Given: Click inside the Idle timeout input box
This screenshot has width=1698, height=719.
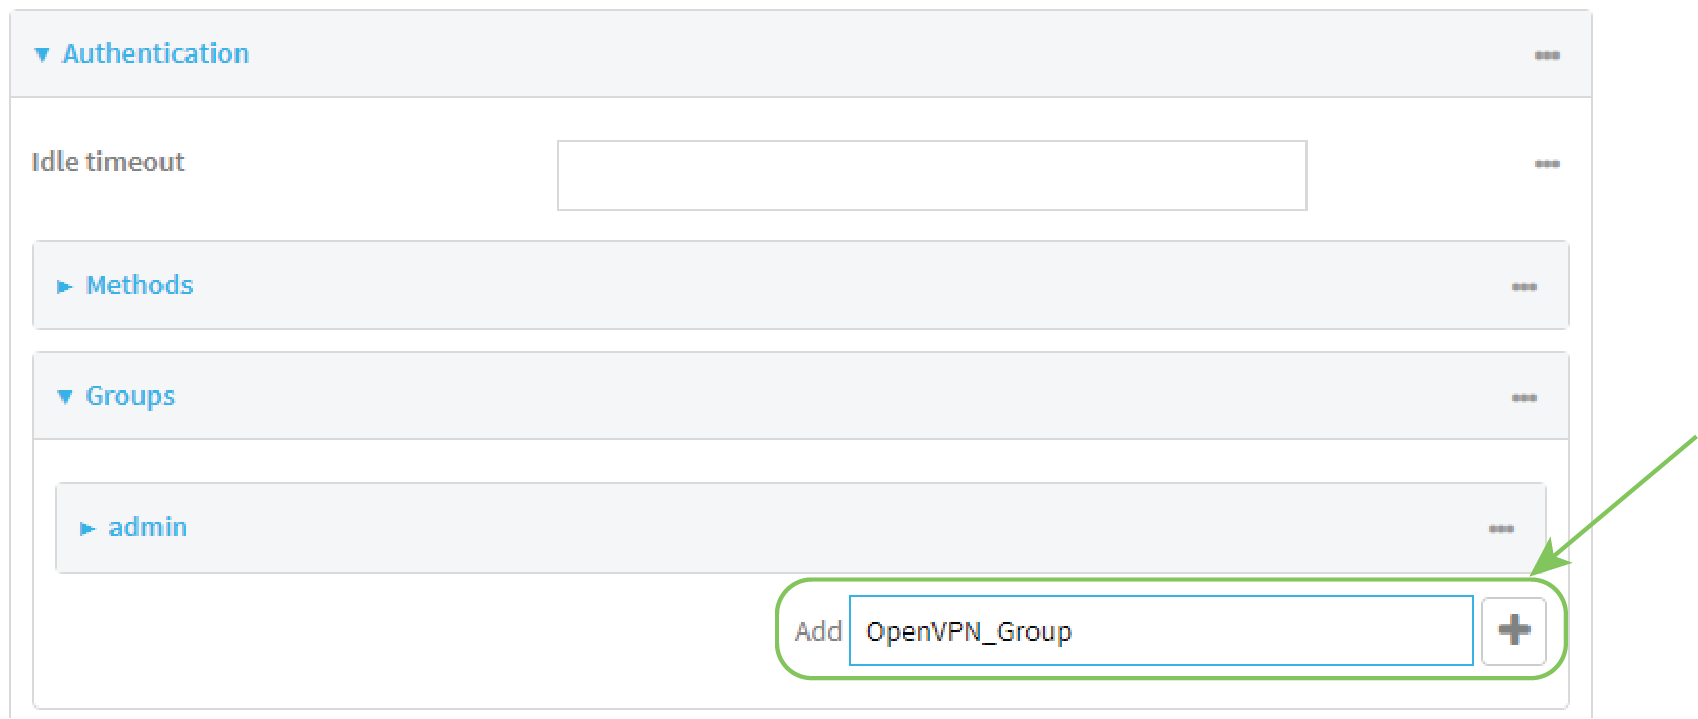Looking at the screenshot, I should pyautogui.click(x=931, y=175).
